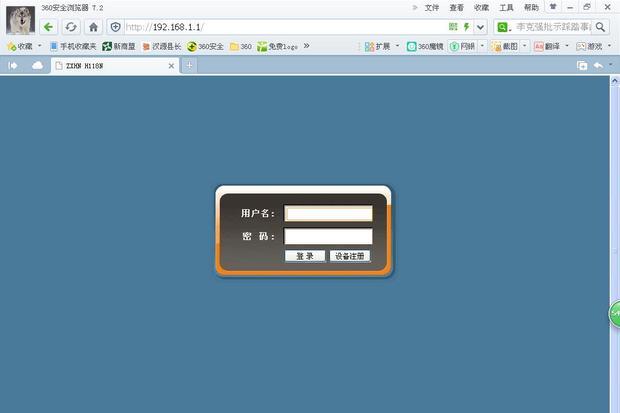Viewport: 620px width, 413px height.
Task: Expand the 收藏 favorites dropdown
Action: tap(24, 46)
